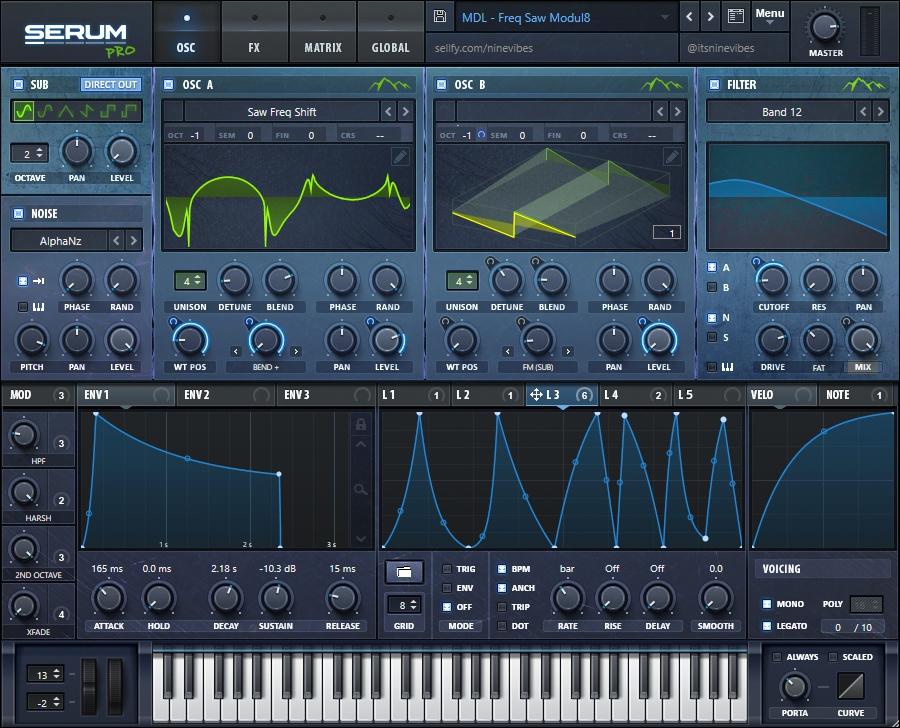Screen dimensions: 900x728
Task: Switch to the MATRIX tab
Action: 323,32
